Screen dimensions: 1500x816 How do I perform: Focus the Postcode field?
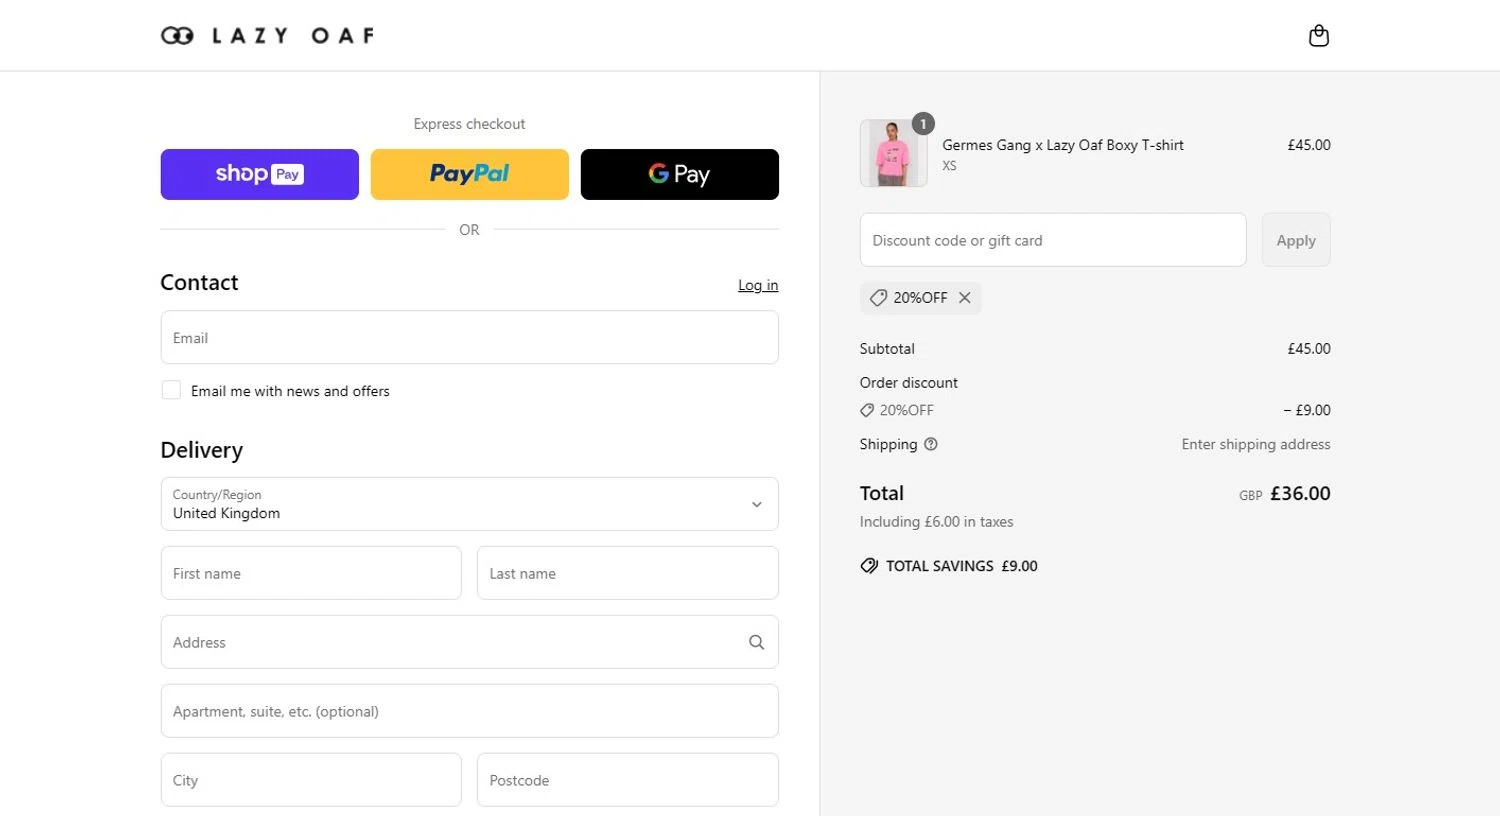pos(628,780)
